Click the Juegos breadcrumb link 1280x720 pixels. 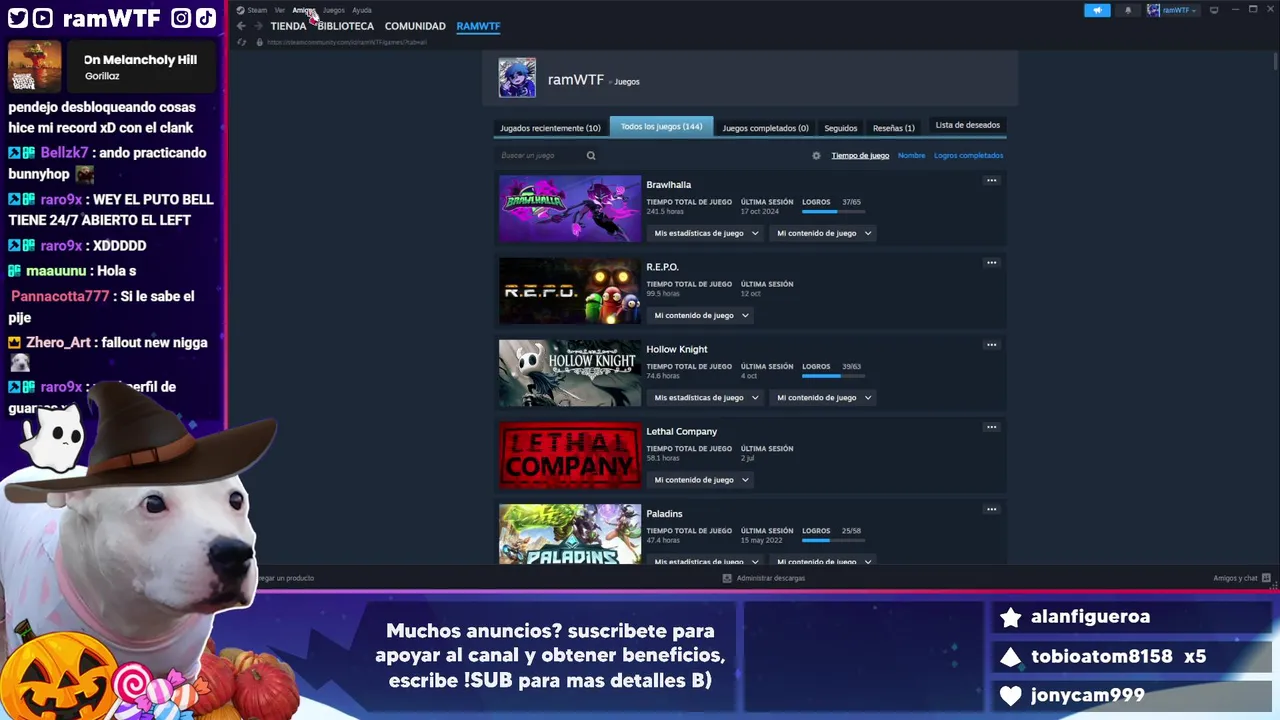click(x=627, y=82)
